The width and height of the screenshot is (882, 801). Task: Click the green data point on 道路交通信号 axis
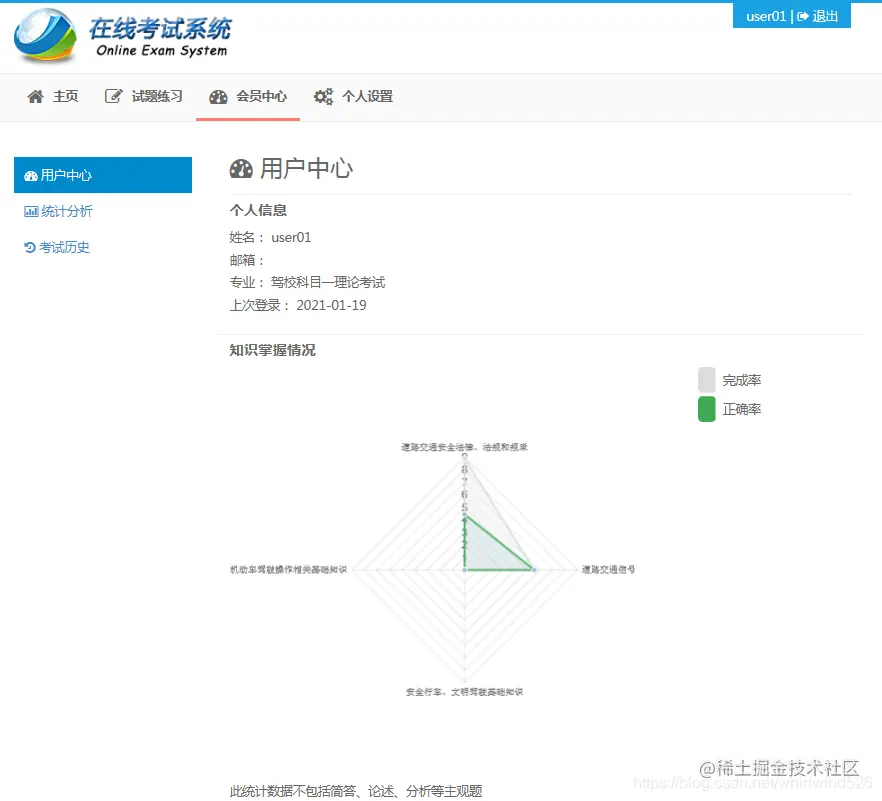coord(534,570)
